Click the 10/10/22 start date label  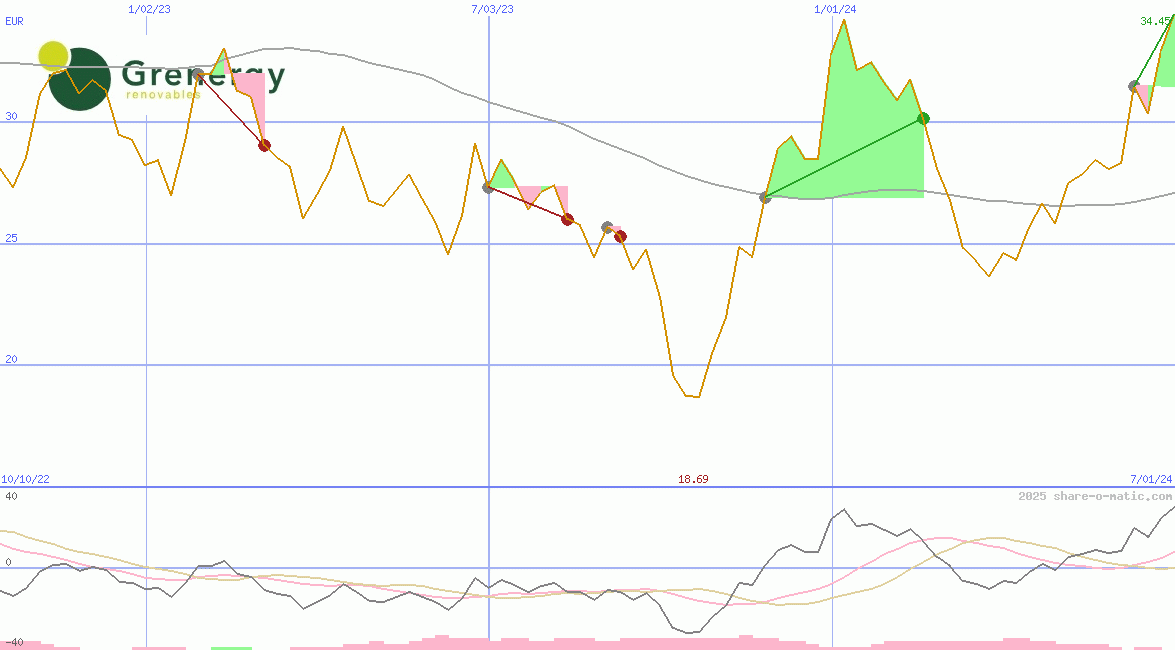[25, 480]
